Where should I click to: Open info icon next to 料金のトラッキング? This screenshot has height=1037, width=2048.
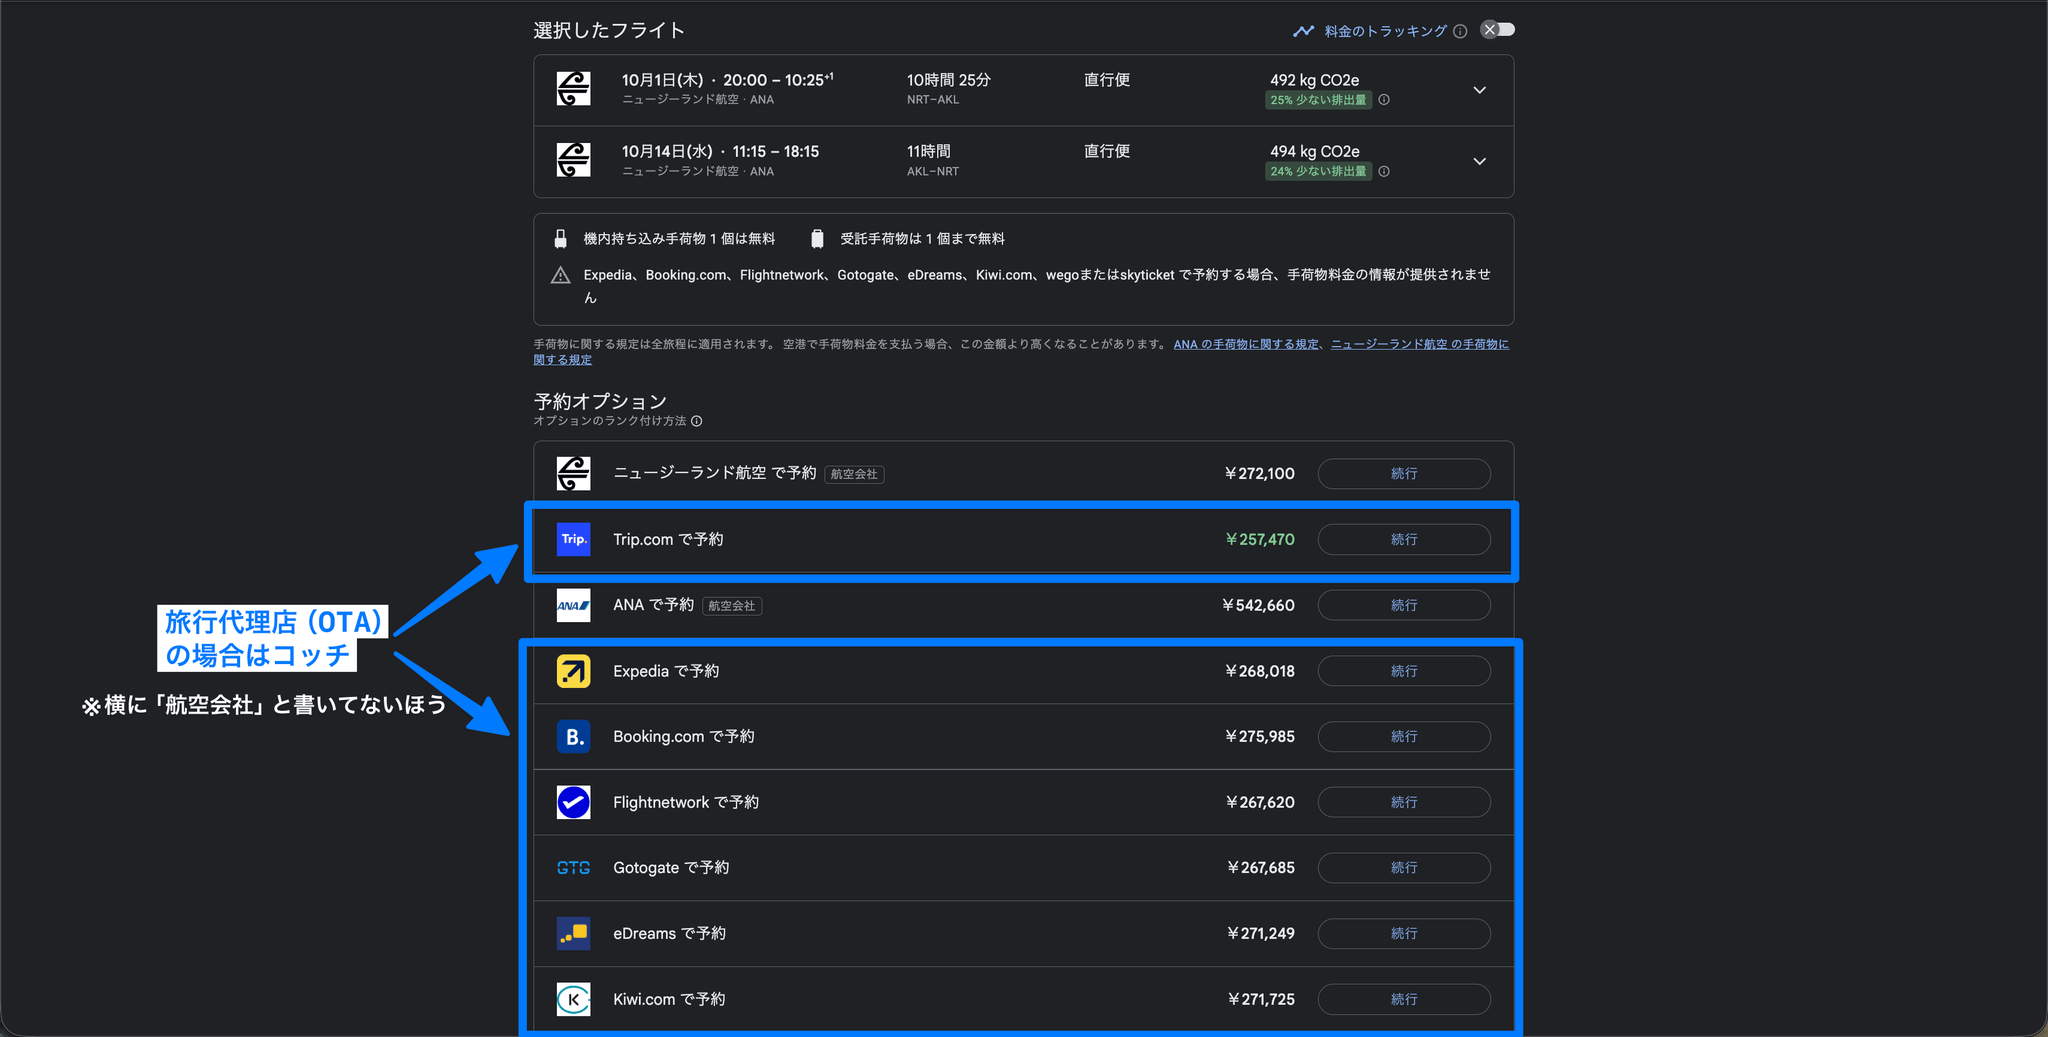click(1460, 31)
